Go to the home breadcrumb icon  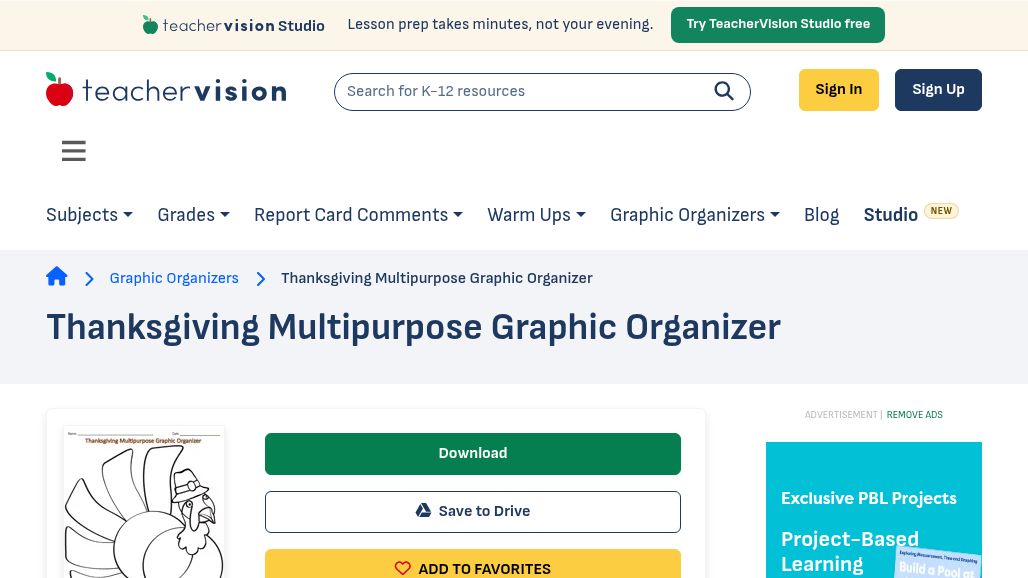(57, 277)
